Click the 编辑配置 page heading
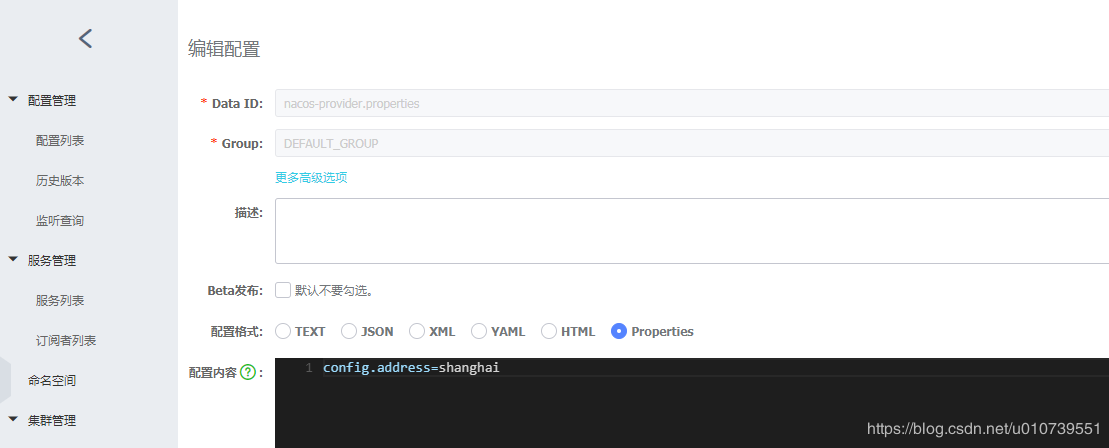 click(224, 49)
